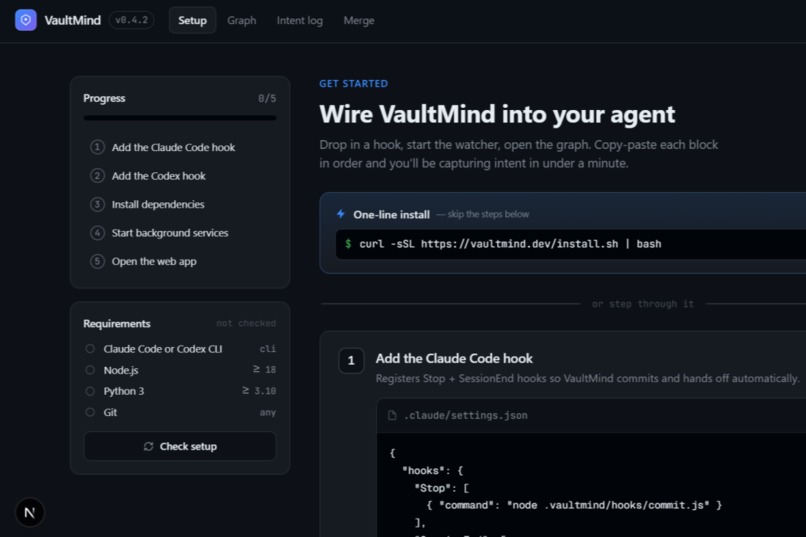Click the Stop hook command line in JSON
The width and height of the screenshot is (806, 537).
pyautogui.click(x=574, y=505)
